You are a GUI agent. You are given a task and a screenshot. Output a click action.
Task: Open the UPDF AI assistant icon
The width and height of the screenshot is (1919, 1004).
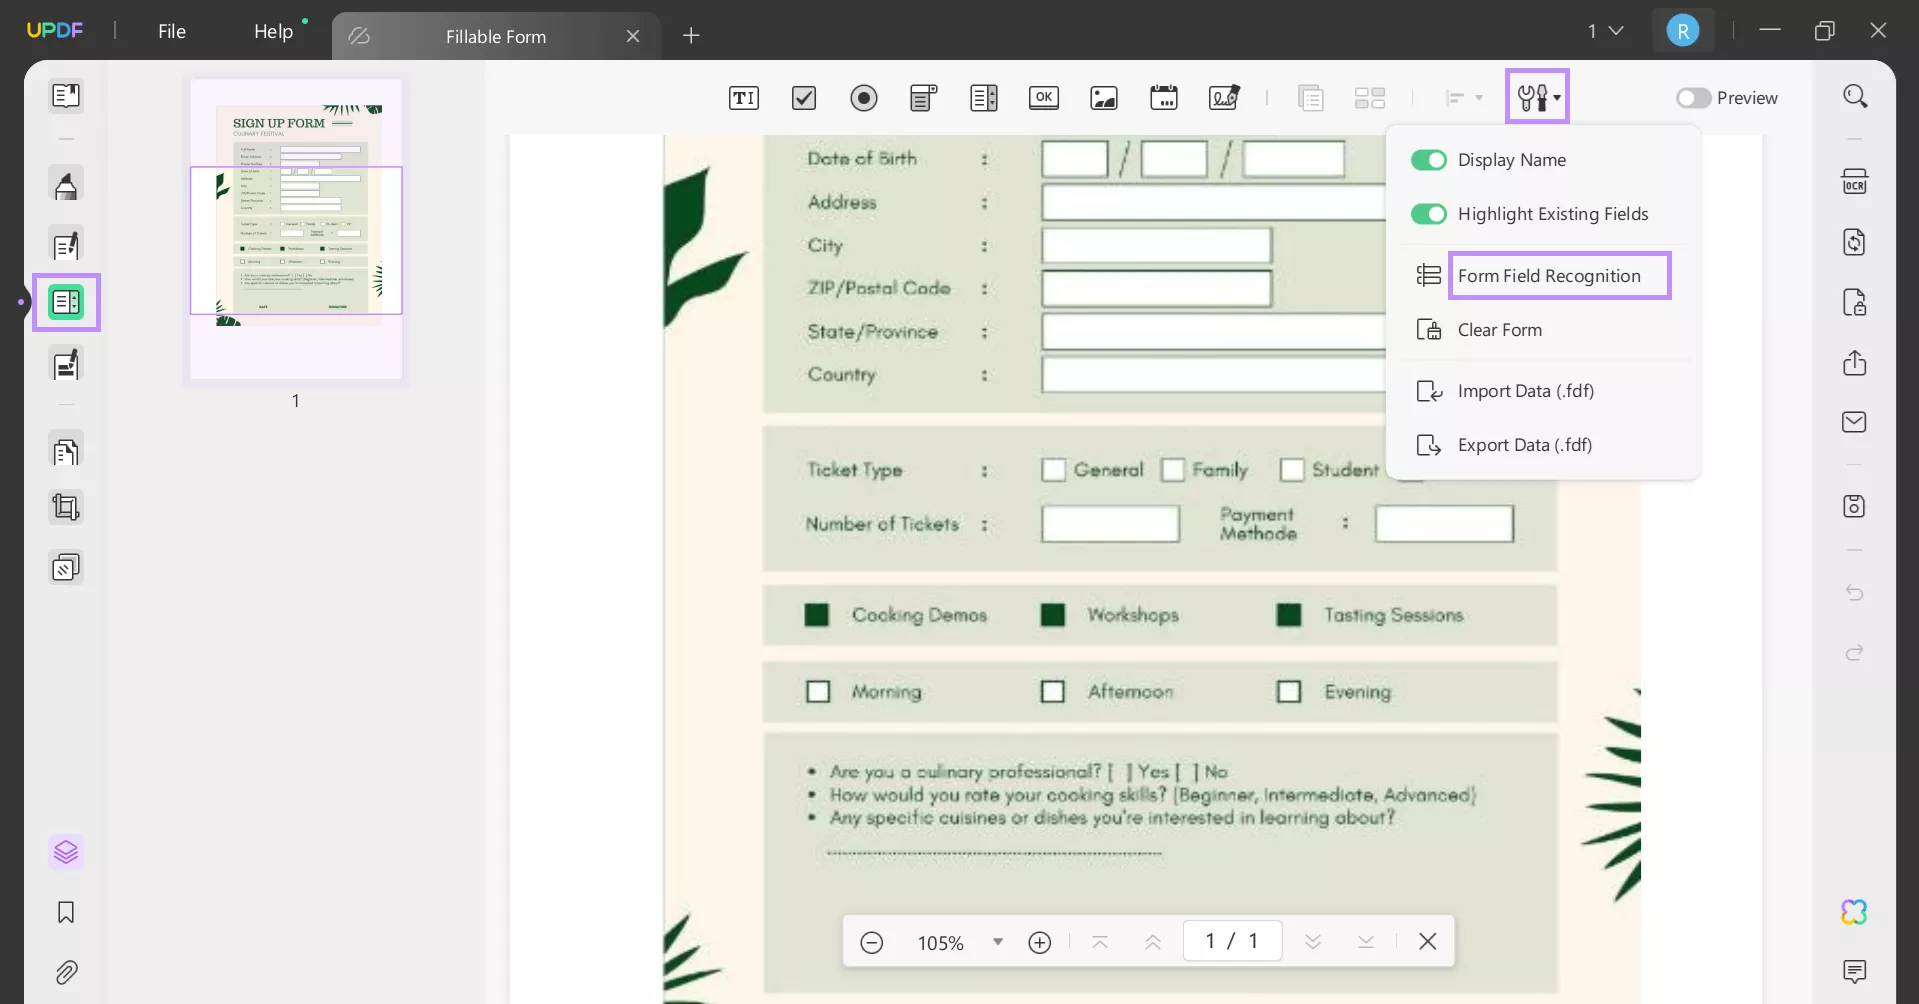(1854, 912)
